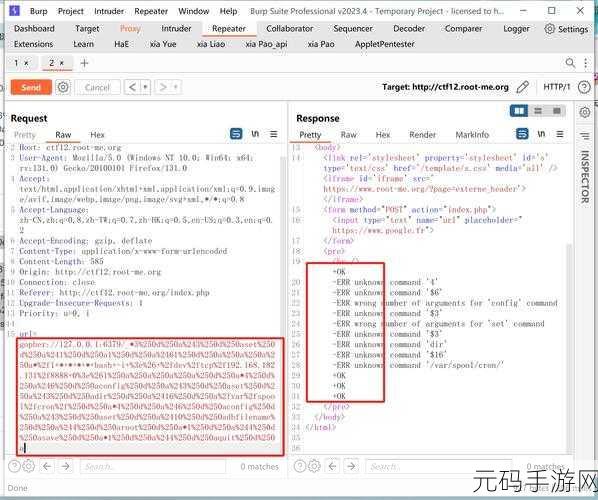Switch to the Proxy tool tab
This screenshot has width=598, height=500.
(x=130, y=29)
